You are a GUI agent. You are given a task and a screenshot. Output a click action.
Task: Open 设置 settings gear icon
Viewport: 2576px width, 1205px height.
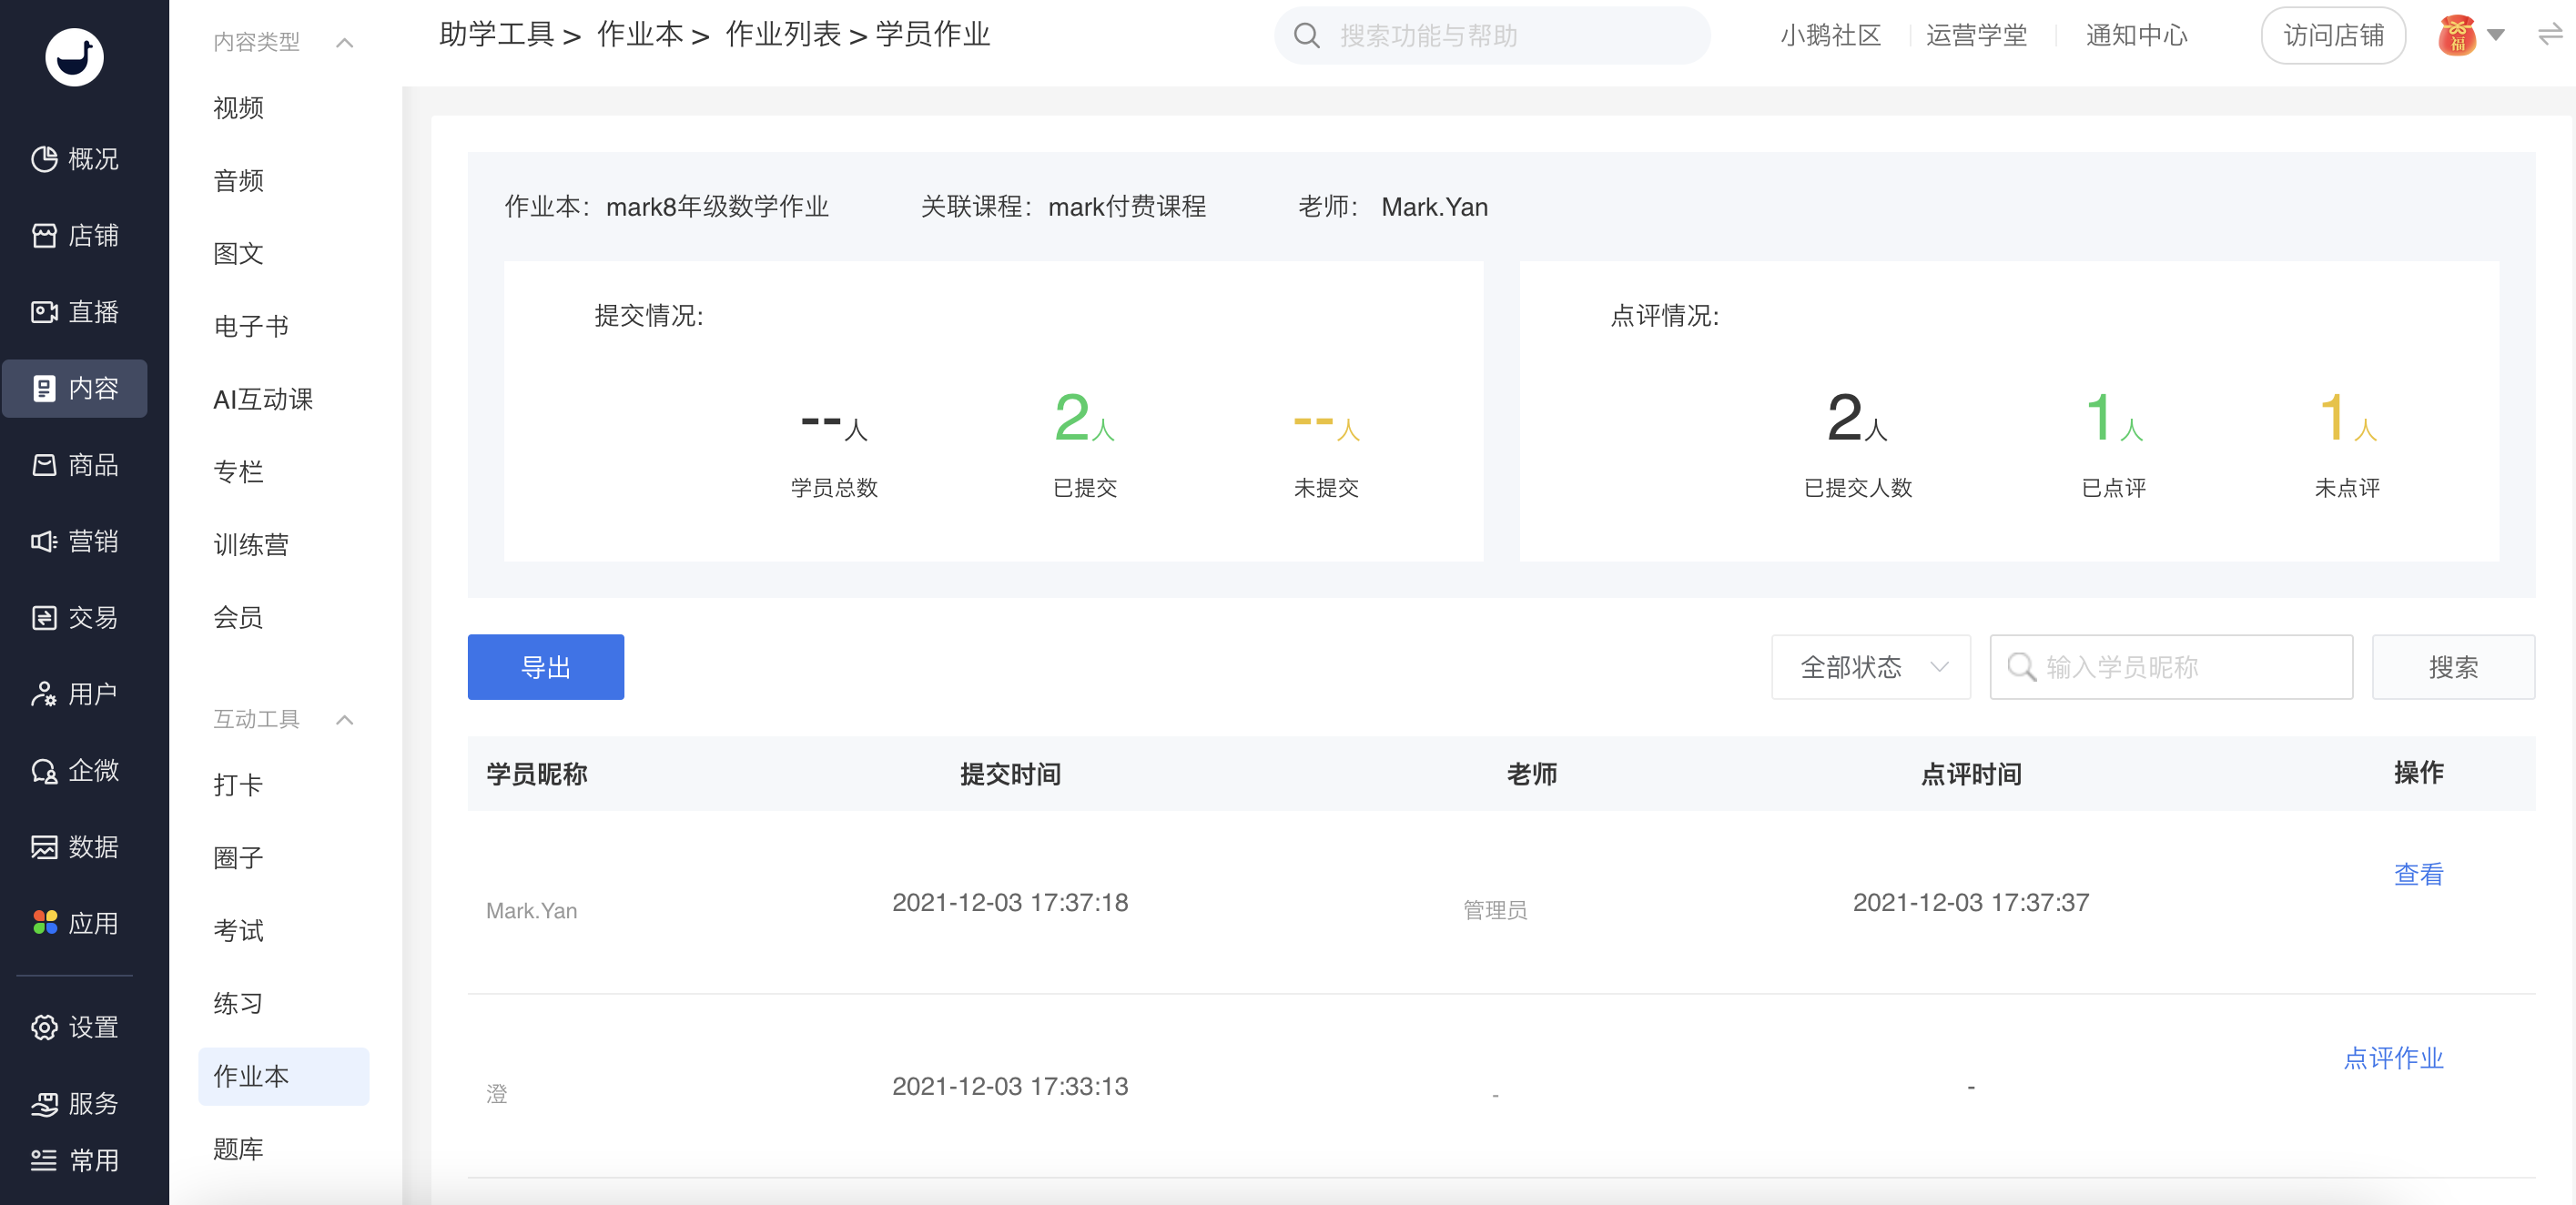click(44, 1027)
